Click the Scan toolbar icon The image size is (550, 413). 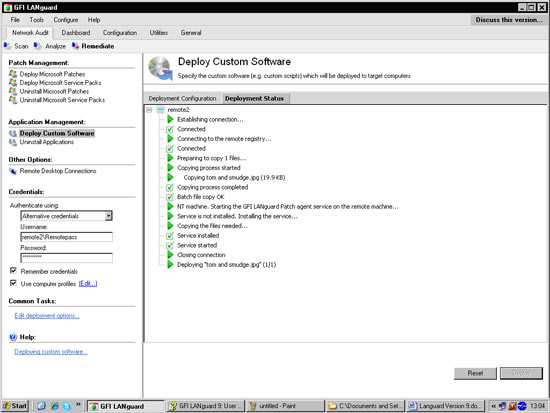coord(7,46)
